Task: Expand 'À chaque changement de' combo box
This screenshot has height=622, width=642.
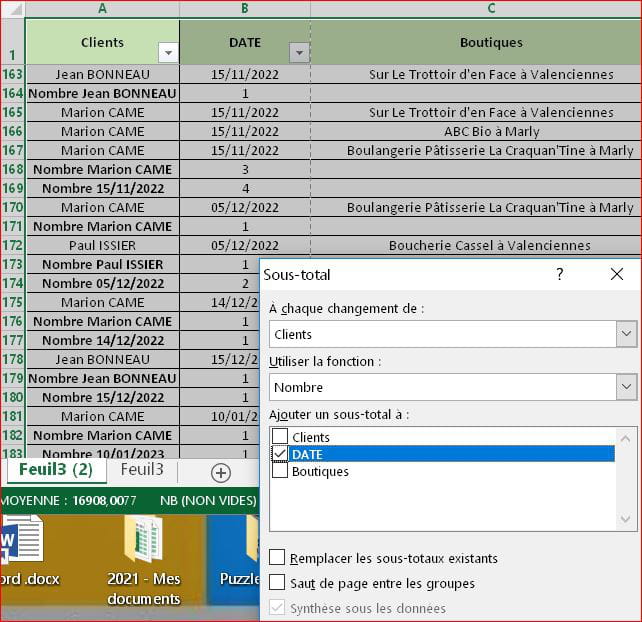Action: pos(626,334)
